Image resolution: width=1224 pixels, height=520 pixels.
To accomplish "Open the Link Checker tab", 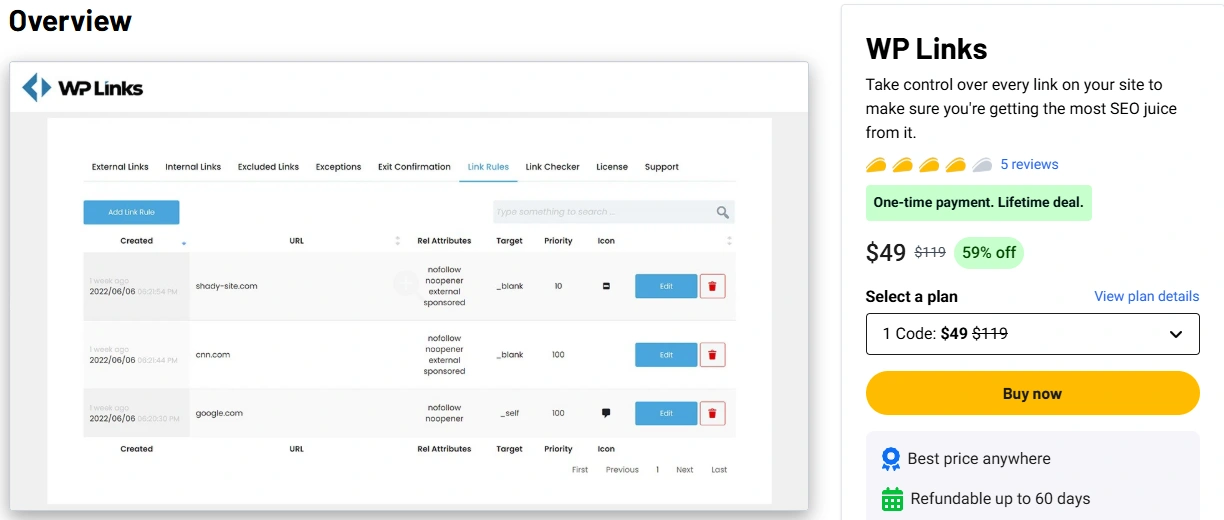I will [x=552, y=167].
